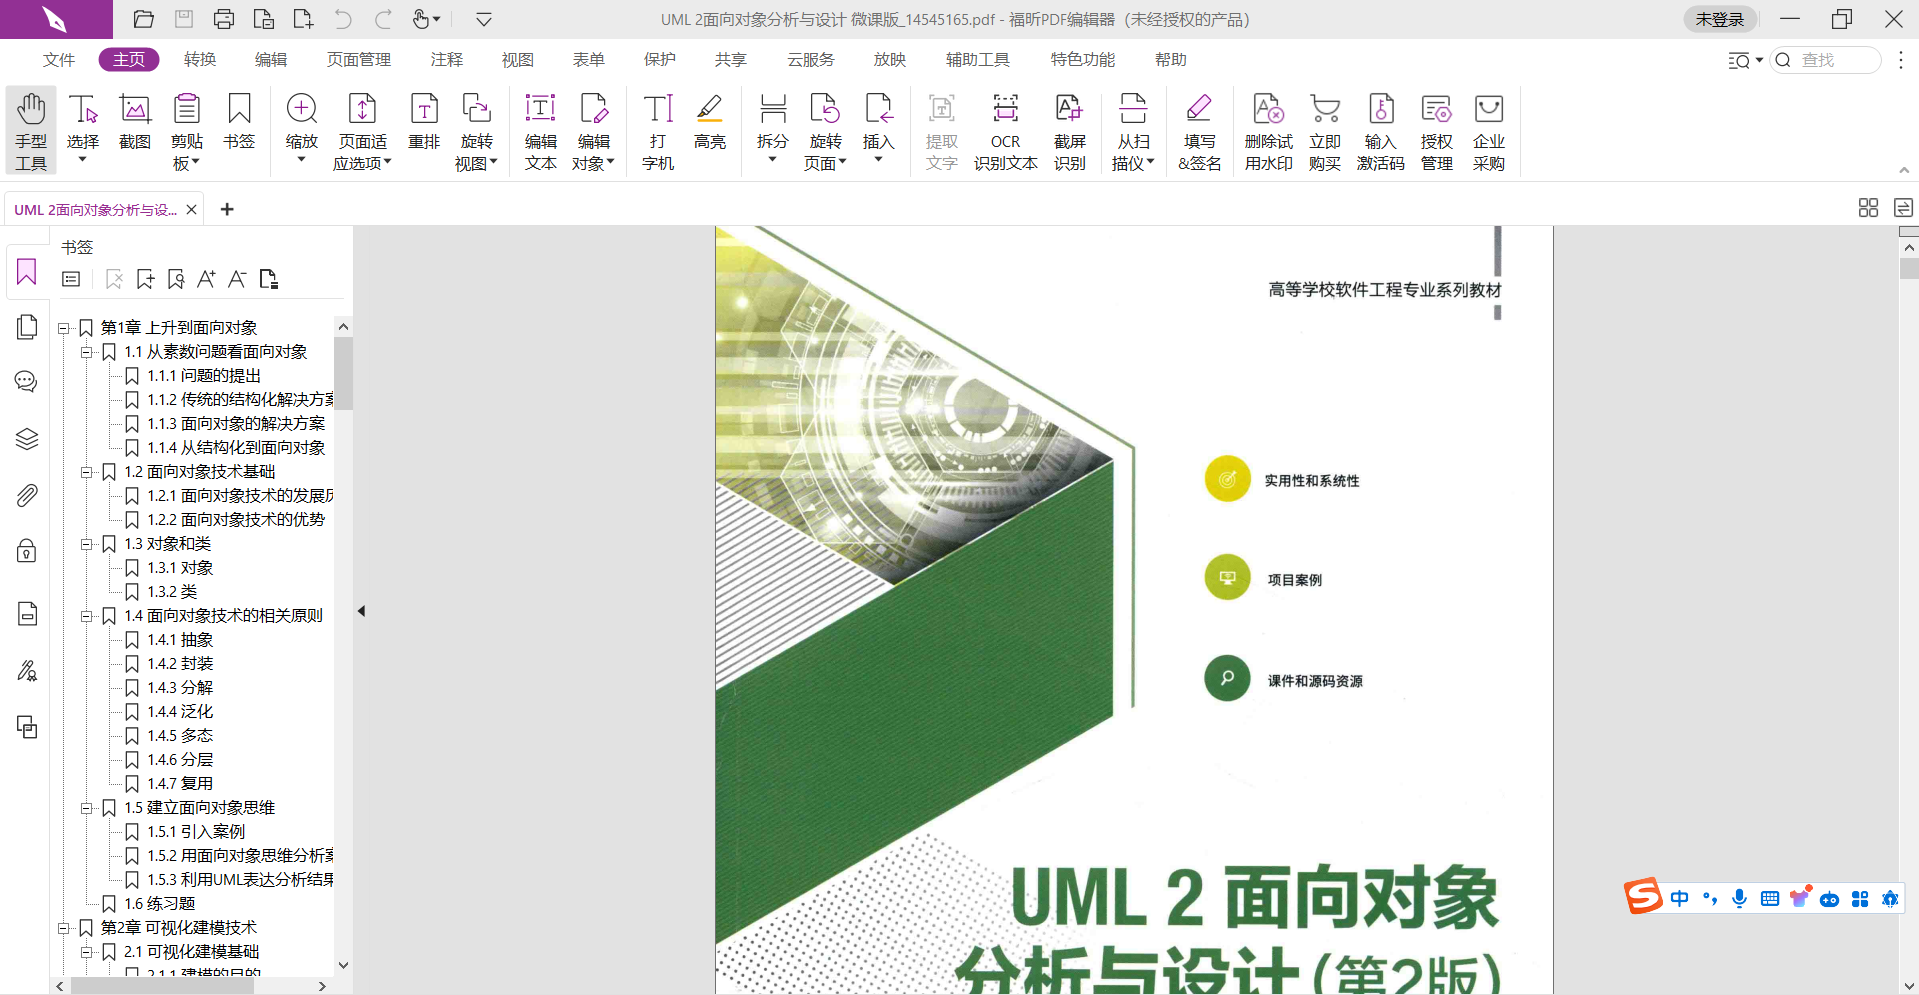Open the Fill & Sign (填写&签名) tool
Image resolution: width=1919 pixels, height=995 pixels.
pyautogui.click(x=1199, y=131)
